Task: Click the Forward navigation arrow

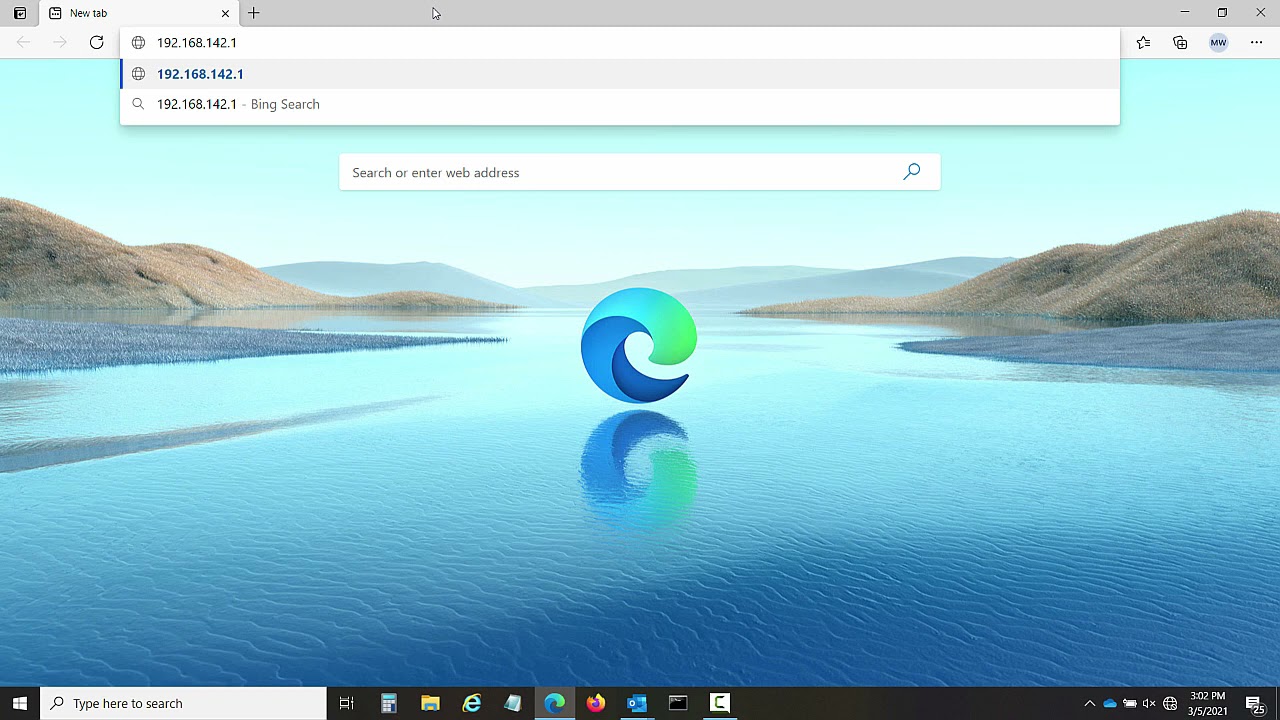Action: click(60, 42)
